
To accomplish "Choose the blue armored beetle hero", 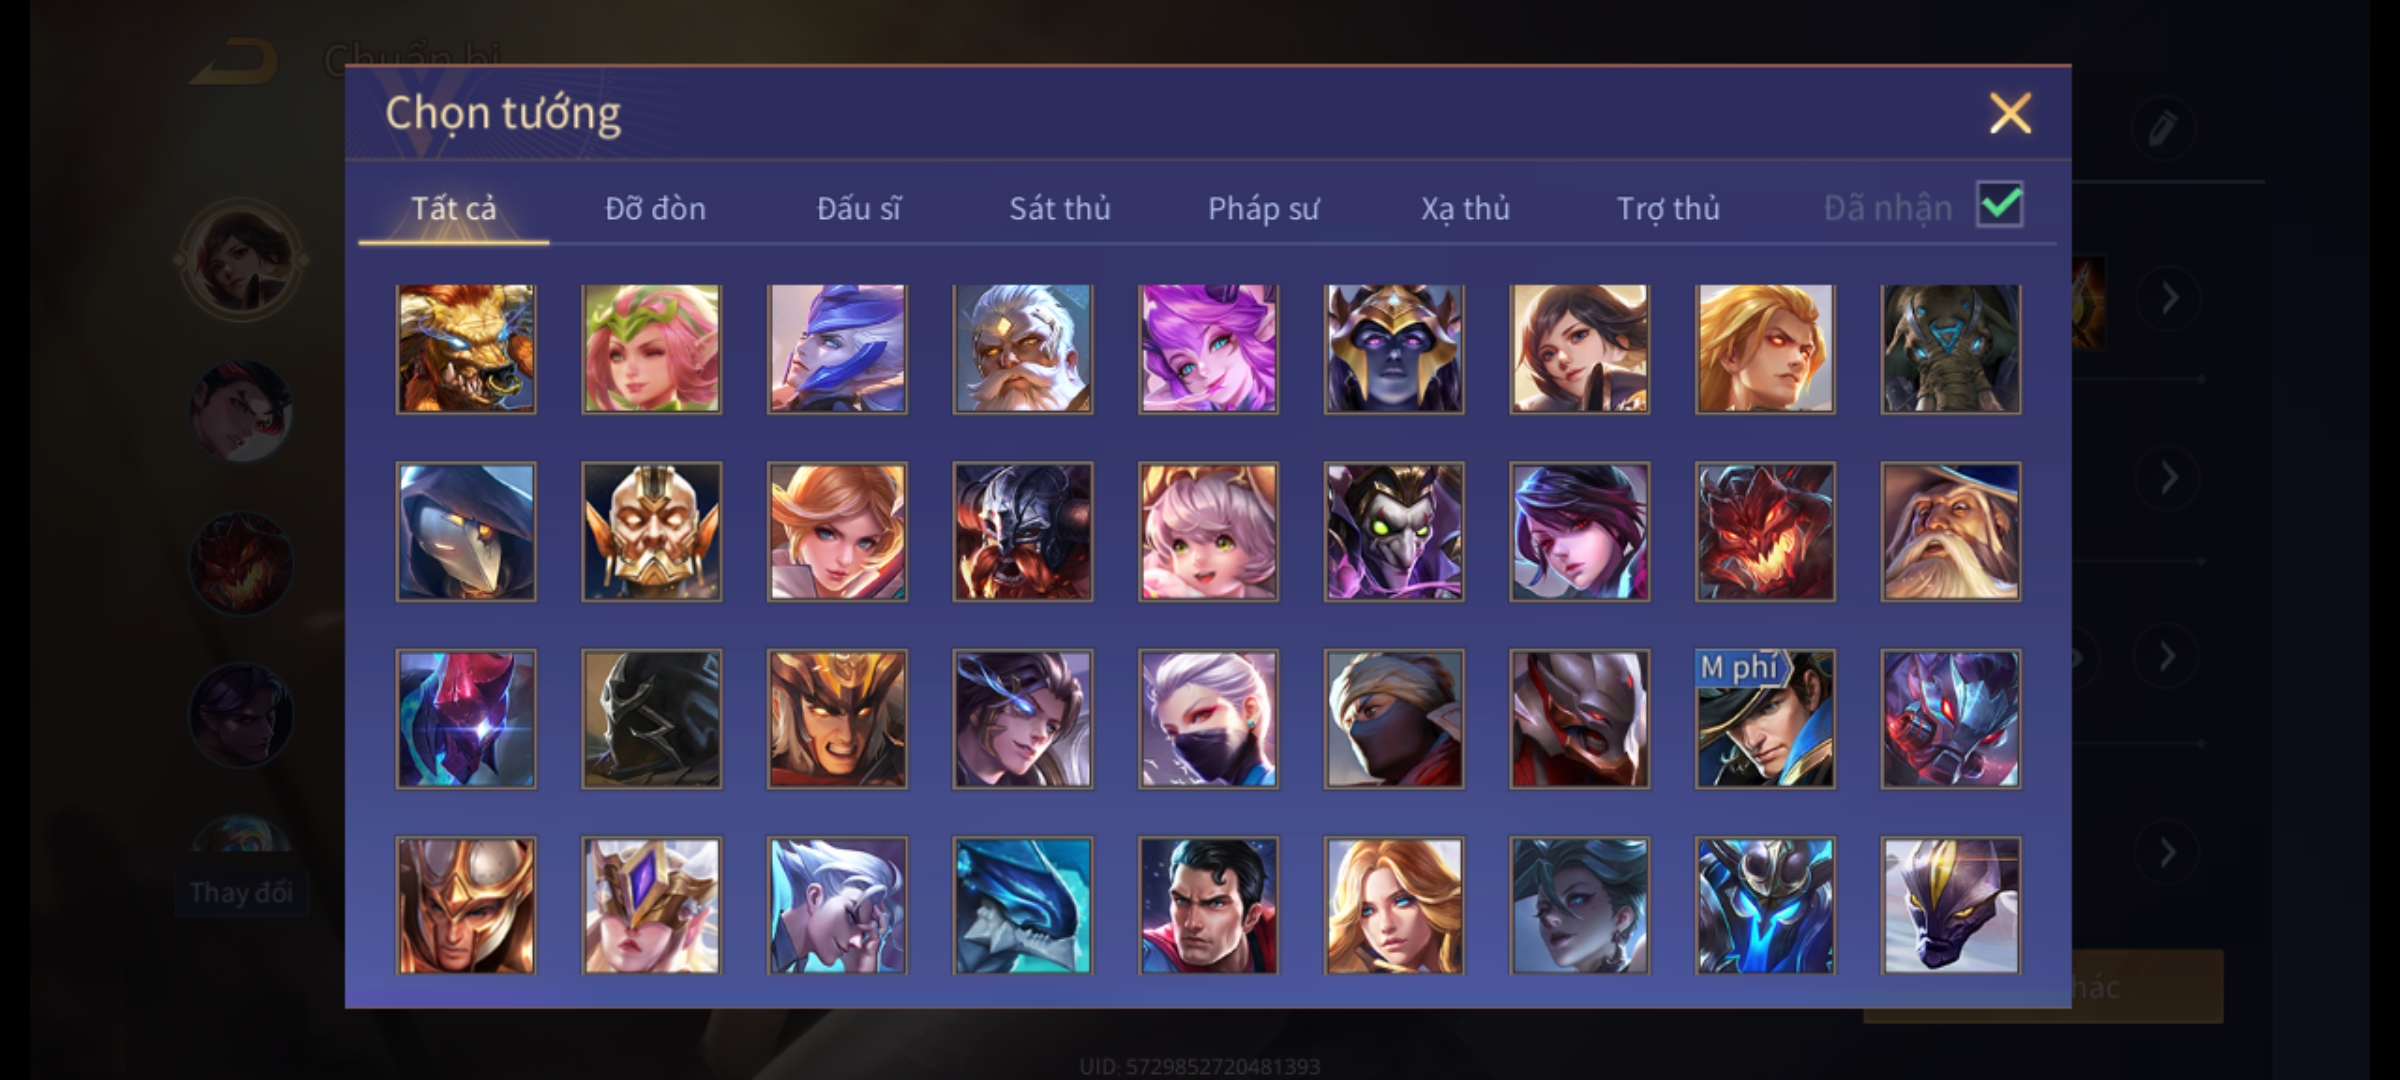I will (x=1765, y=906).
